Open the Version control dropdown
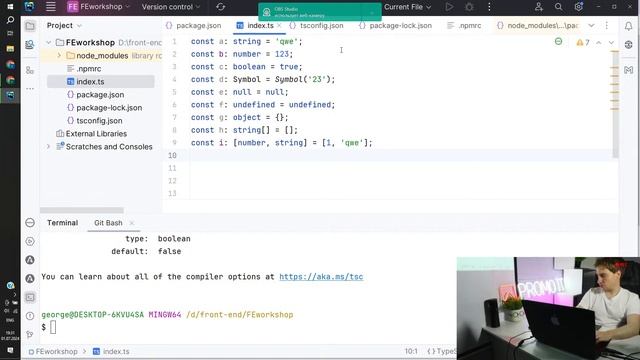Screen dimensions: 640x360 (171, 7)
